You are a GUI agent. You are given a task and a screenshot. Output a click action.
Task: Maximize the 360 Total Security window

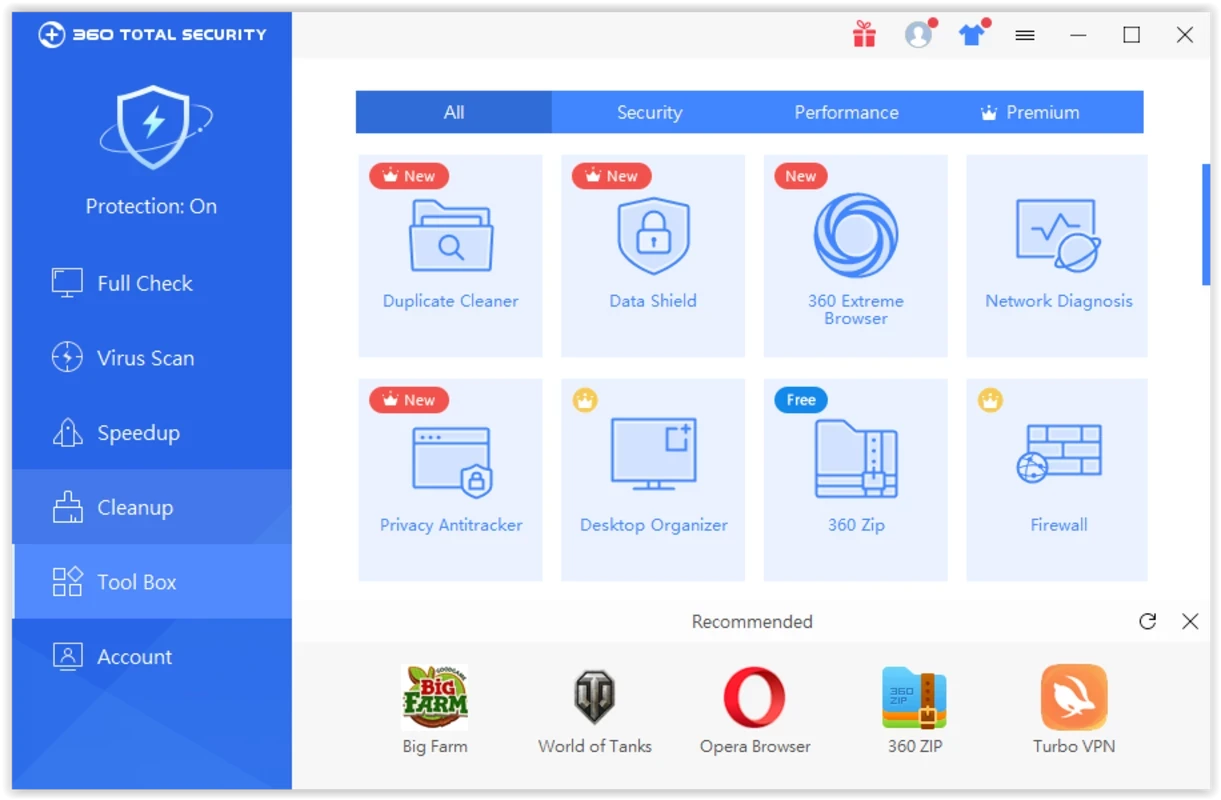coord(1131,35)
